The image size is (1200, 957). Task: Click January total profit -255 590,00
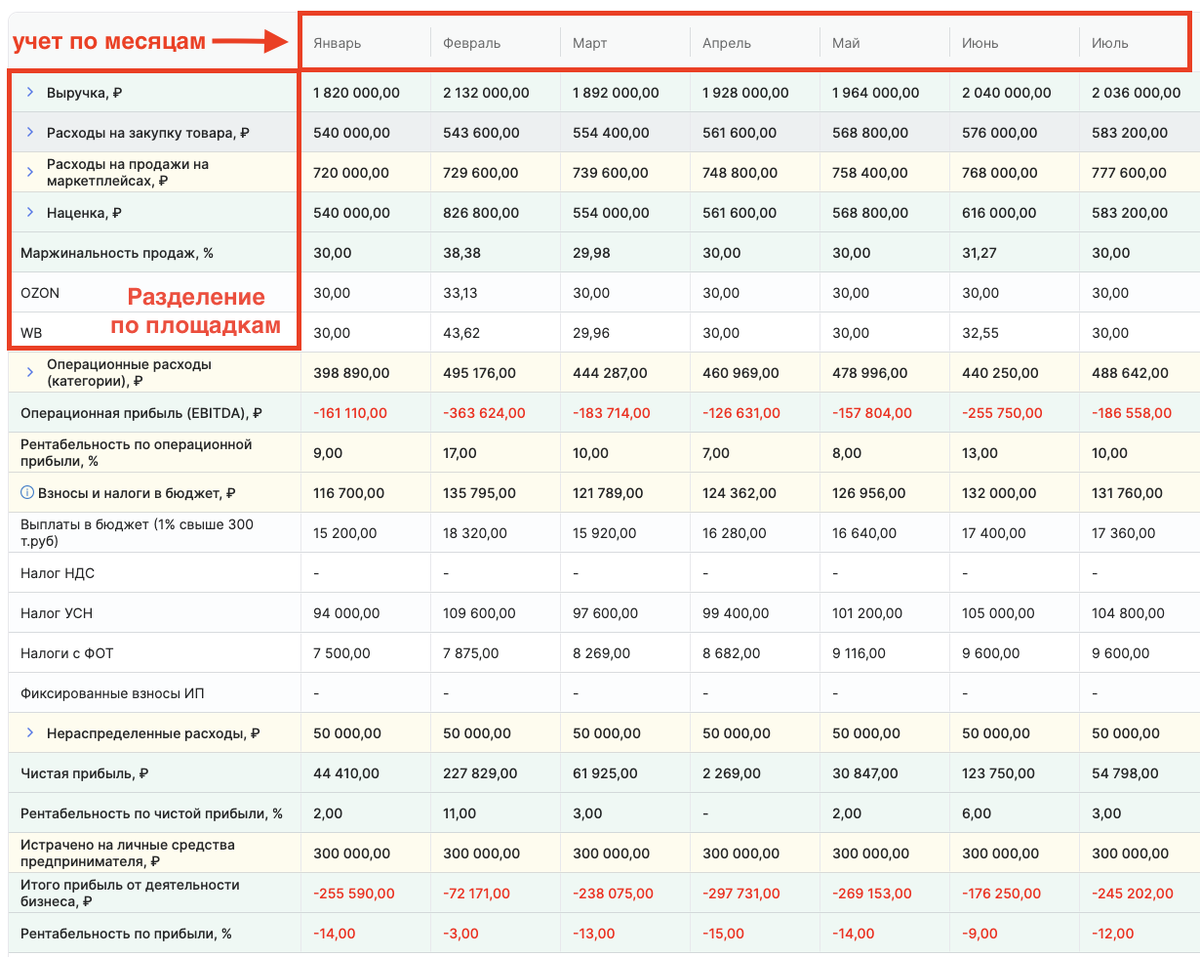[x=354, y=893]
